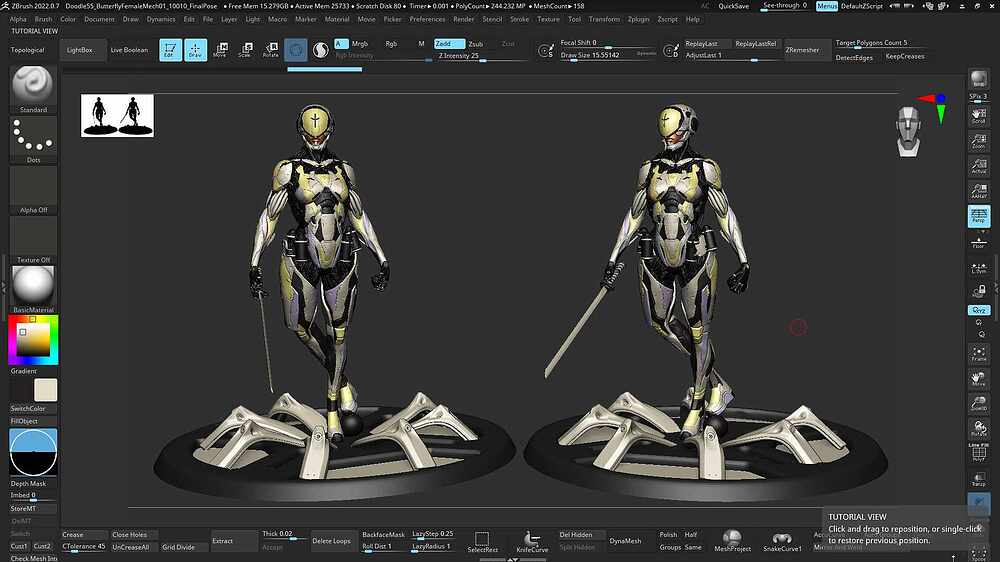Click the Del Hidden button
The image size is (1000, 562).
pos(576,535)
